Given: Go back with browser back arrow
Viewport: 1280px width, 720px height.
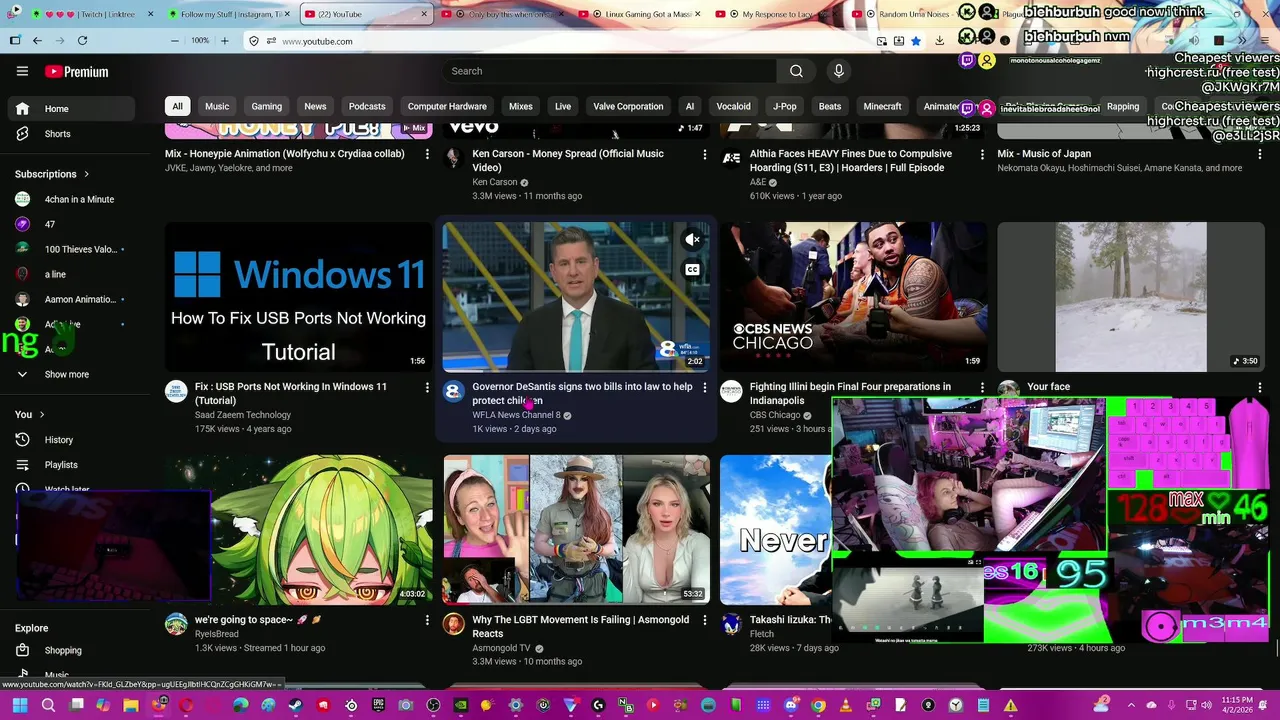Looking at the screenshot, I should 37,41.
